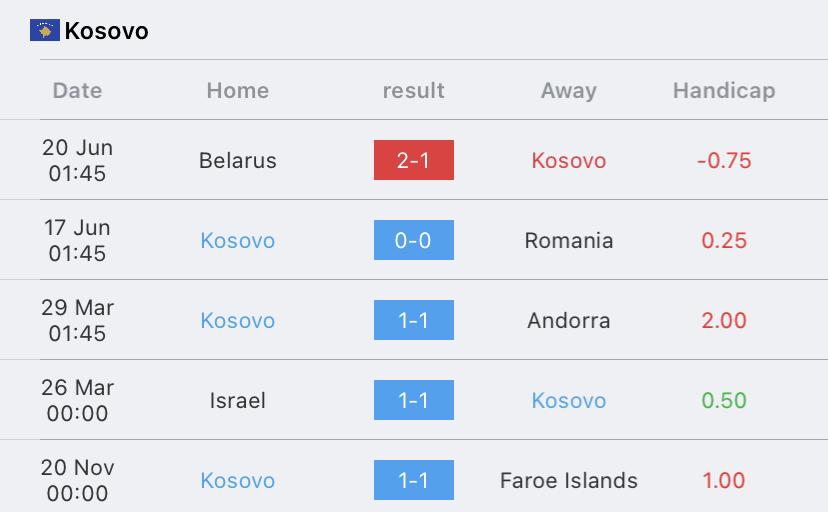The height and width of the screenshot is (512, 828).
Task: Open the 0-0 result badge
Action: coord(413,240)
